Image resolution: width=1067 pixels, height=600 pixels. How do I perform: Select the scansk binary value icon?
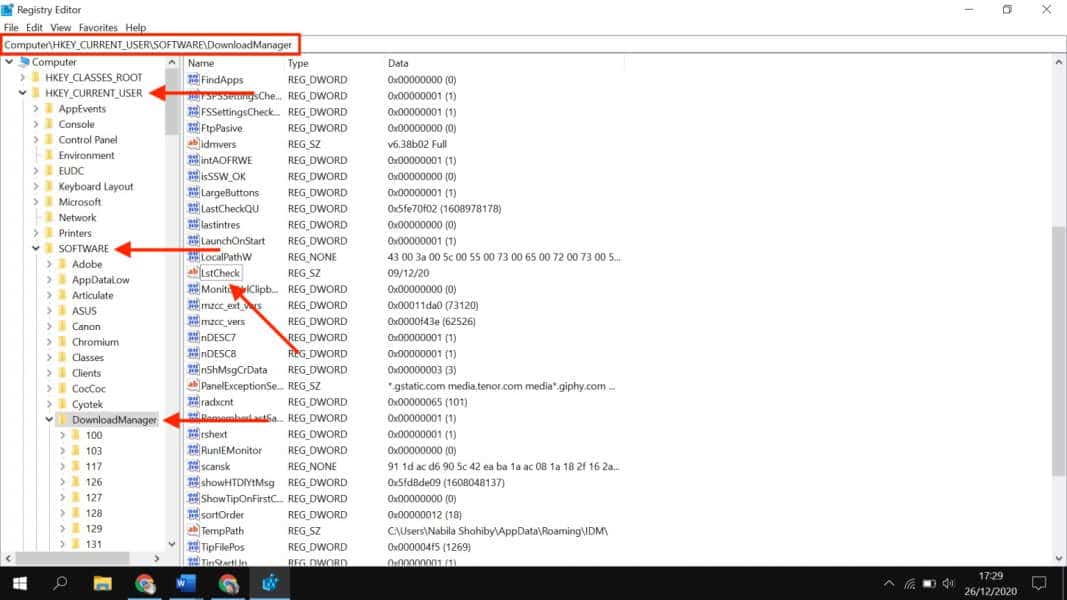click(193, 467)
